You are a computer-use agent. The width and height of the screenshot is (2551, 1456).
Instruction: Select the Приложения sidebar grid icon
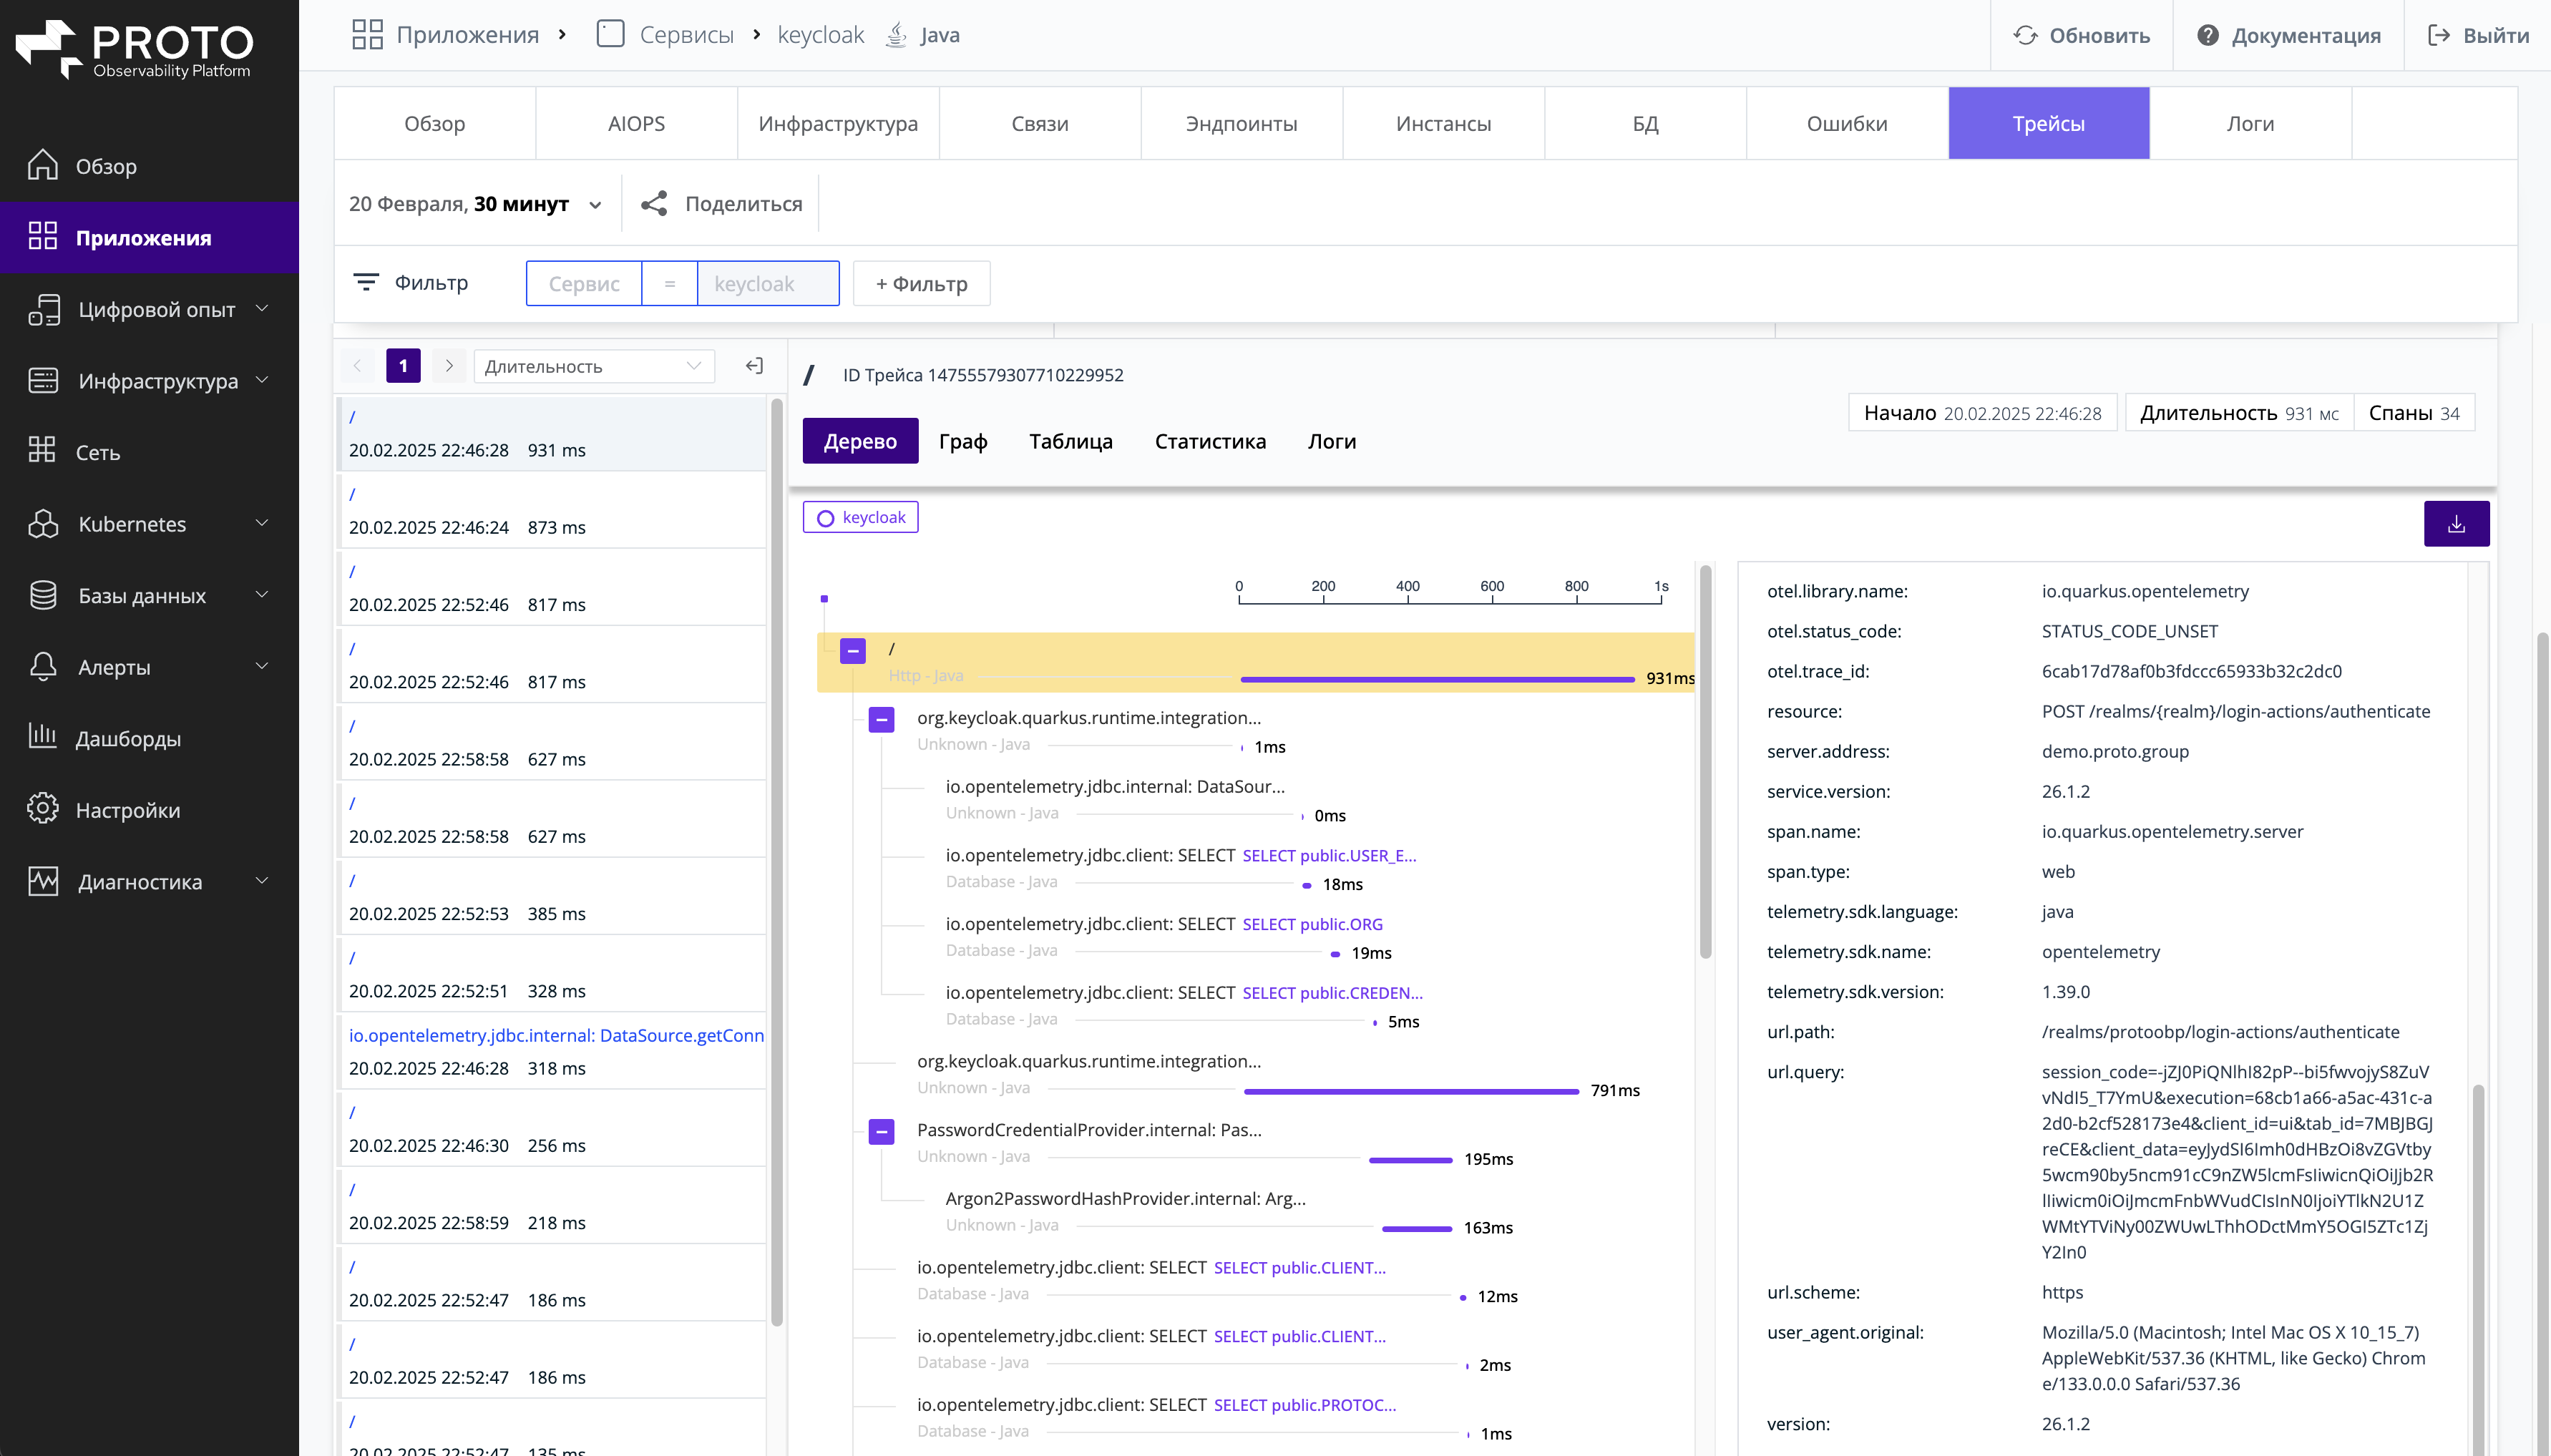(43, 236)
